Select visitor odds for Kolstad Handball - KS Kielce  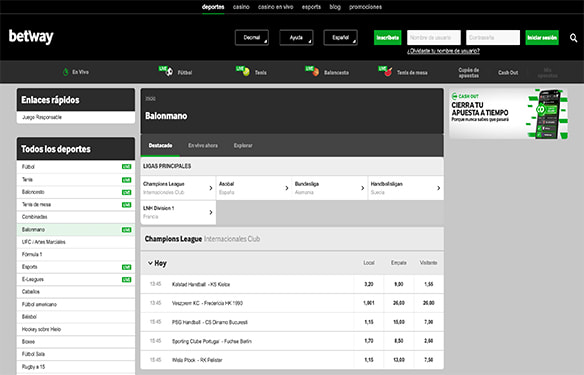tap(429, 284)
